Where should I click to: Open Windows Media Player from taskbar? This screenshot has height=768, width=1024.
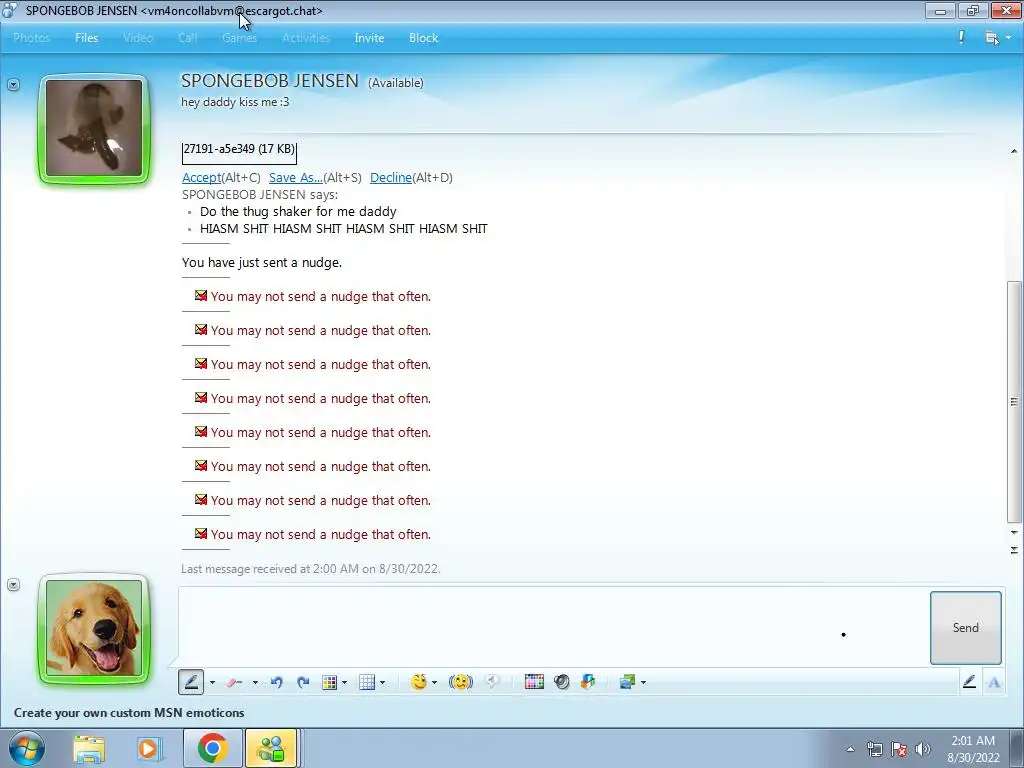tap(148, 748)
